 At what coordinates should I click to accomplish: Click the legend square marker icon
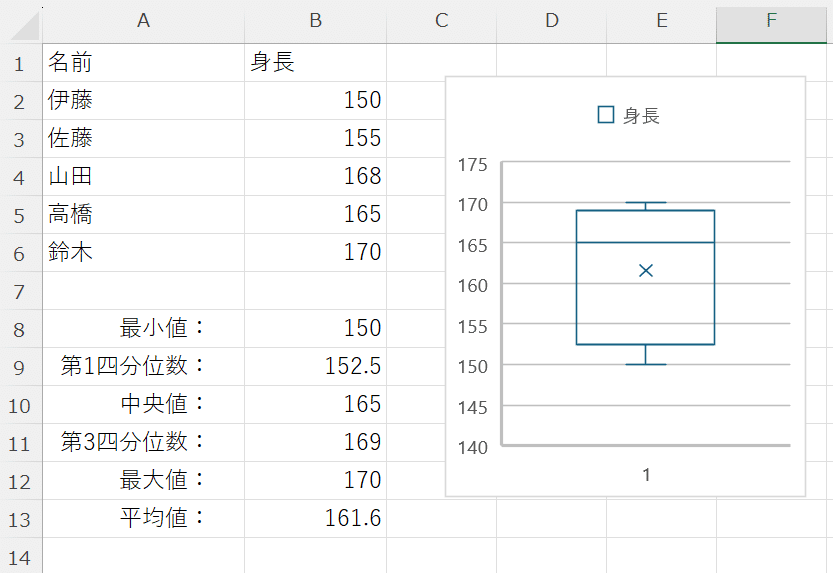pyautogui.click(x=606, y=115)
